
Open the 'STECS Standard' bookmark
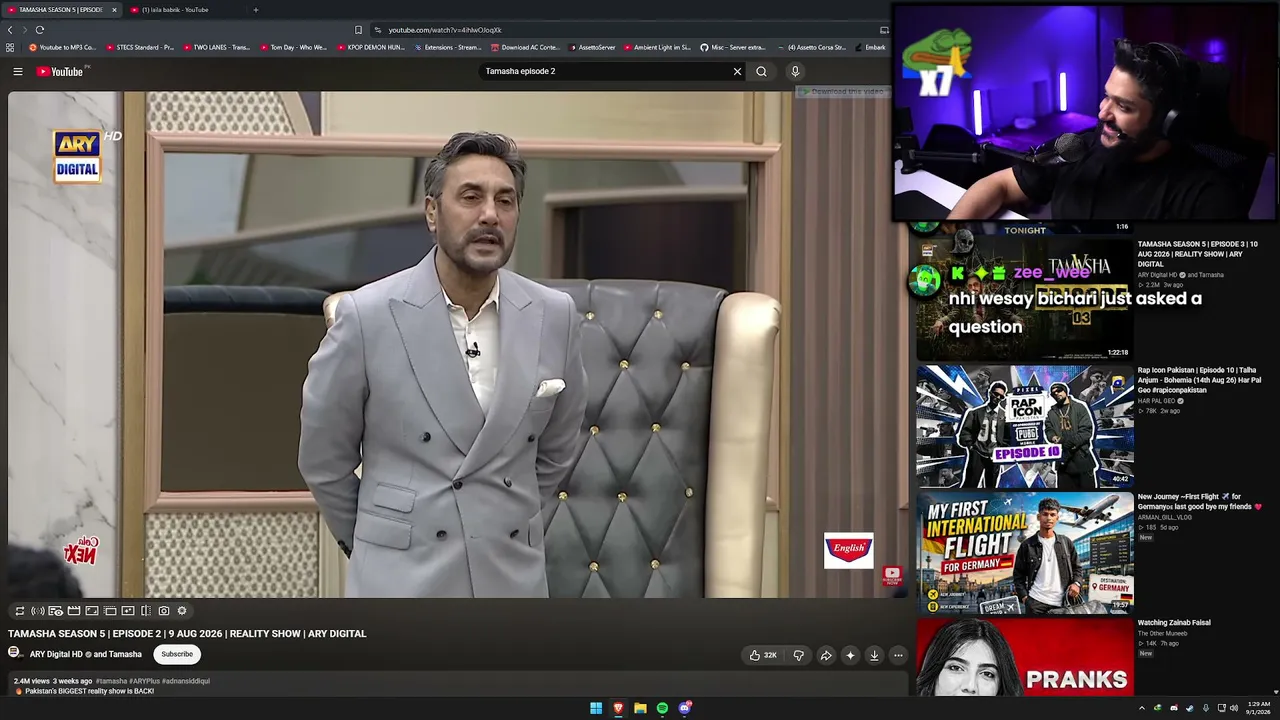click(139, 47)
